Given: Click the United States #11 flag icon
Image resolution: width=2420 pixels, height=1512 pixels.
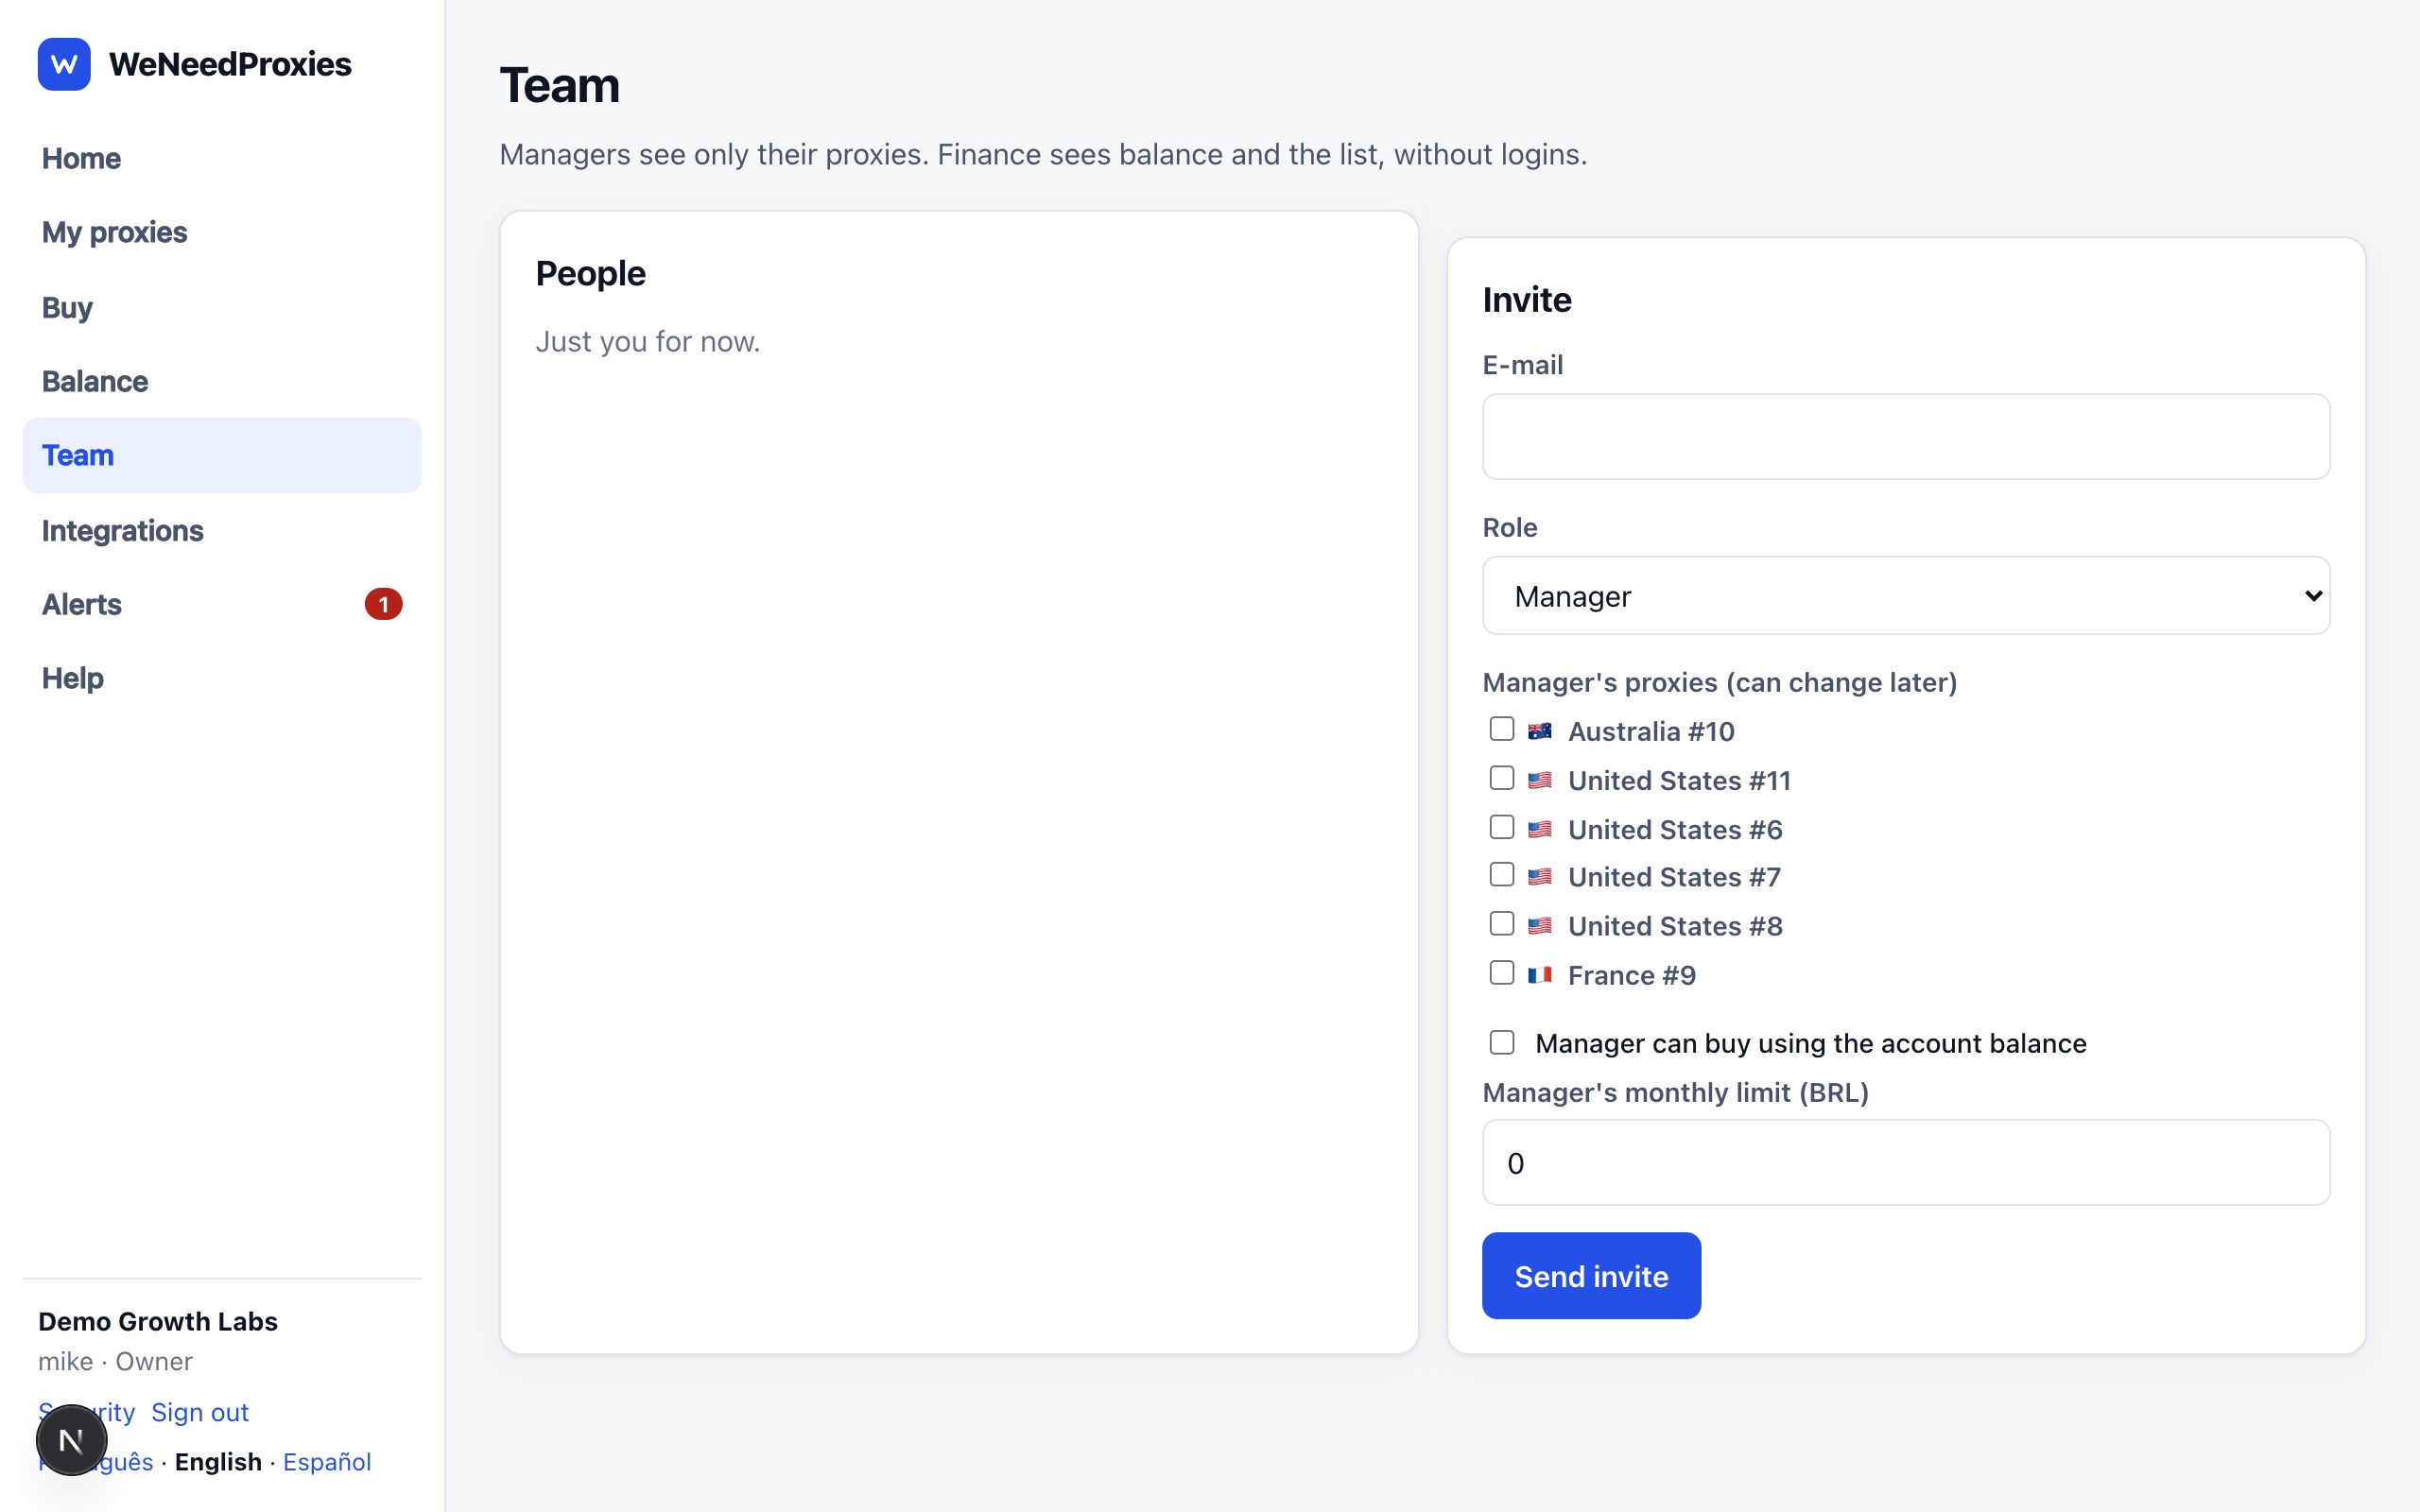Looking at the screenshot, I should click(x=1539, y=780).
